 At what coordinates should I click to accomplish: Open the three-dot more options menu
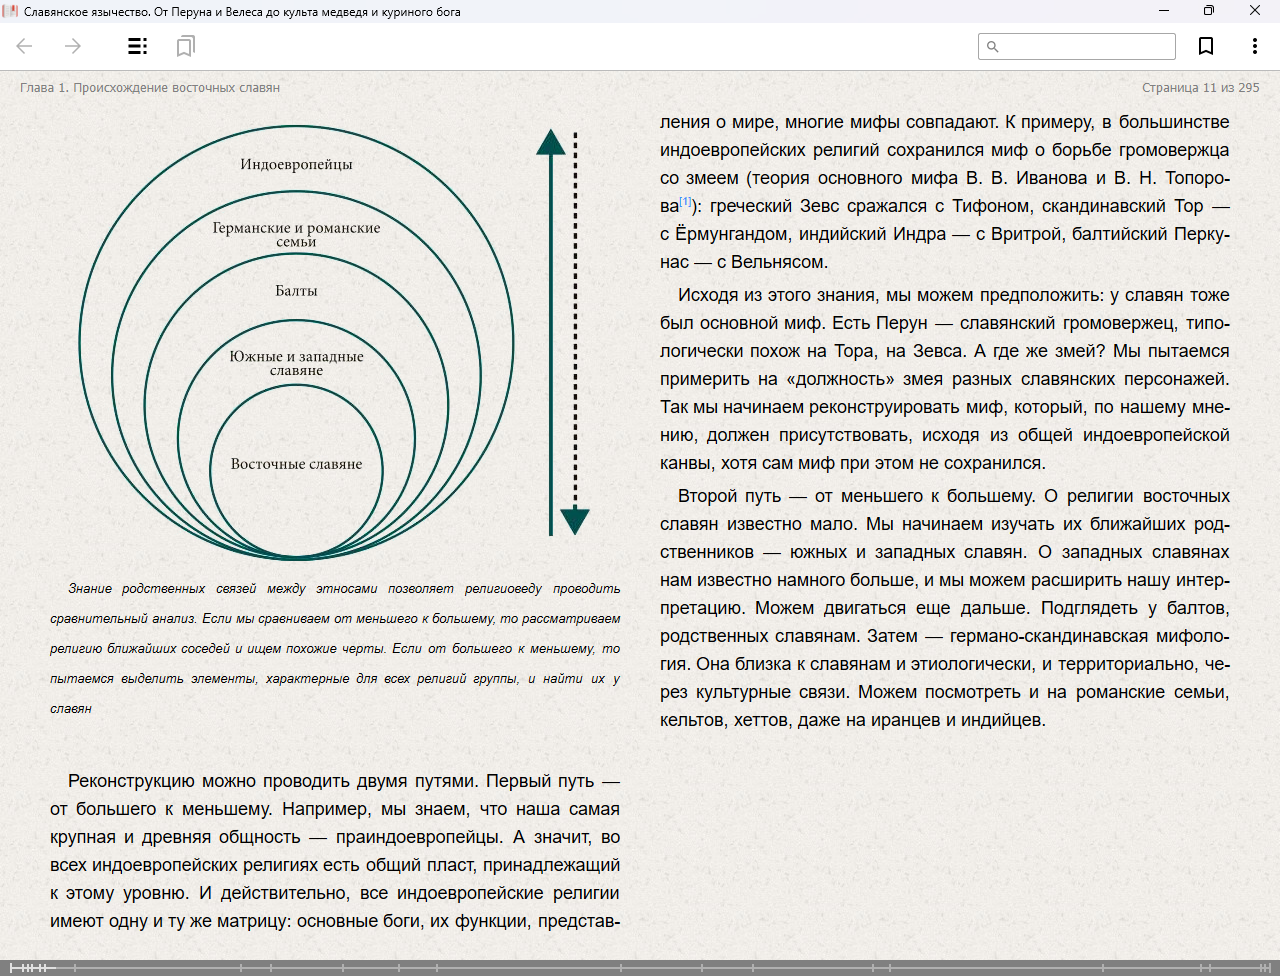[1254, 46]
